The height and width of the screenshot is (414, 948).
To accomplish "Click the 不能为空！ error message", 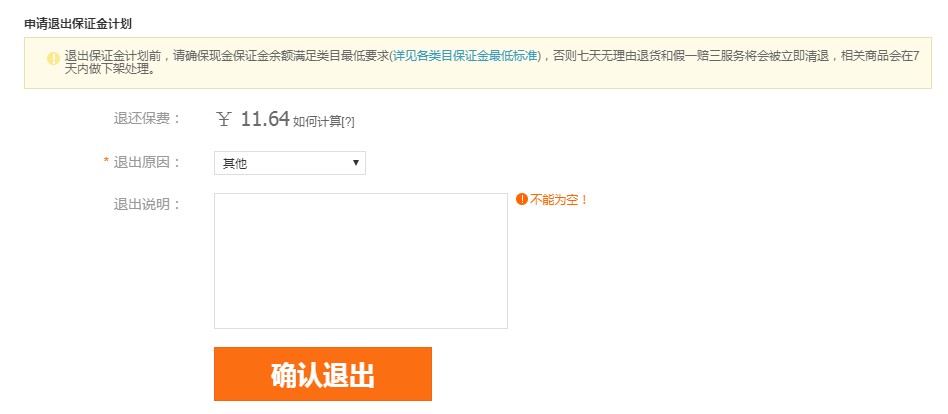I will tap(559, 199).
